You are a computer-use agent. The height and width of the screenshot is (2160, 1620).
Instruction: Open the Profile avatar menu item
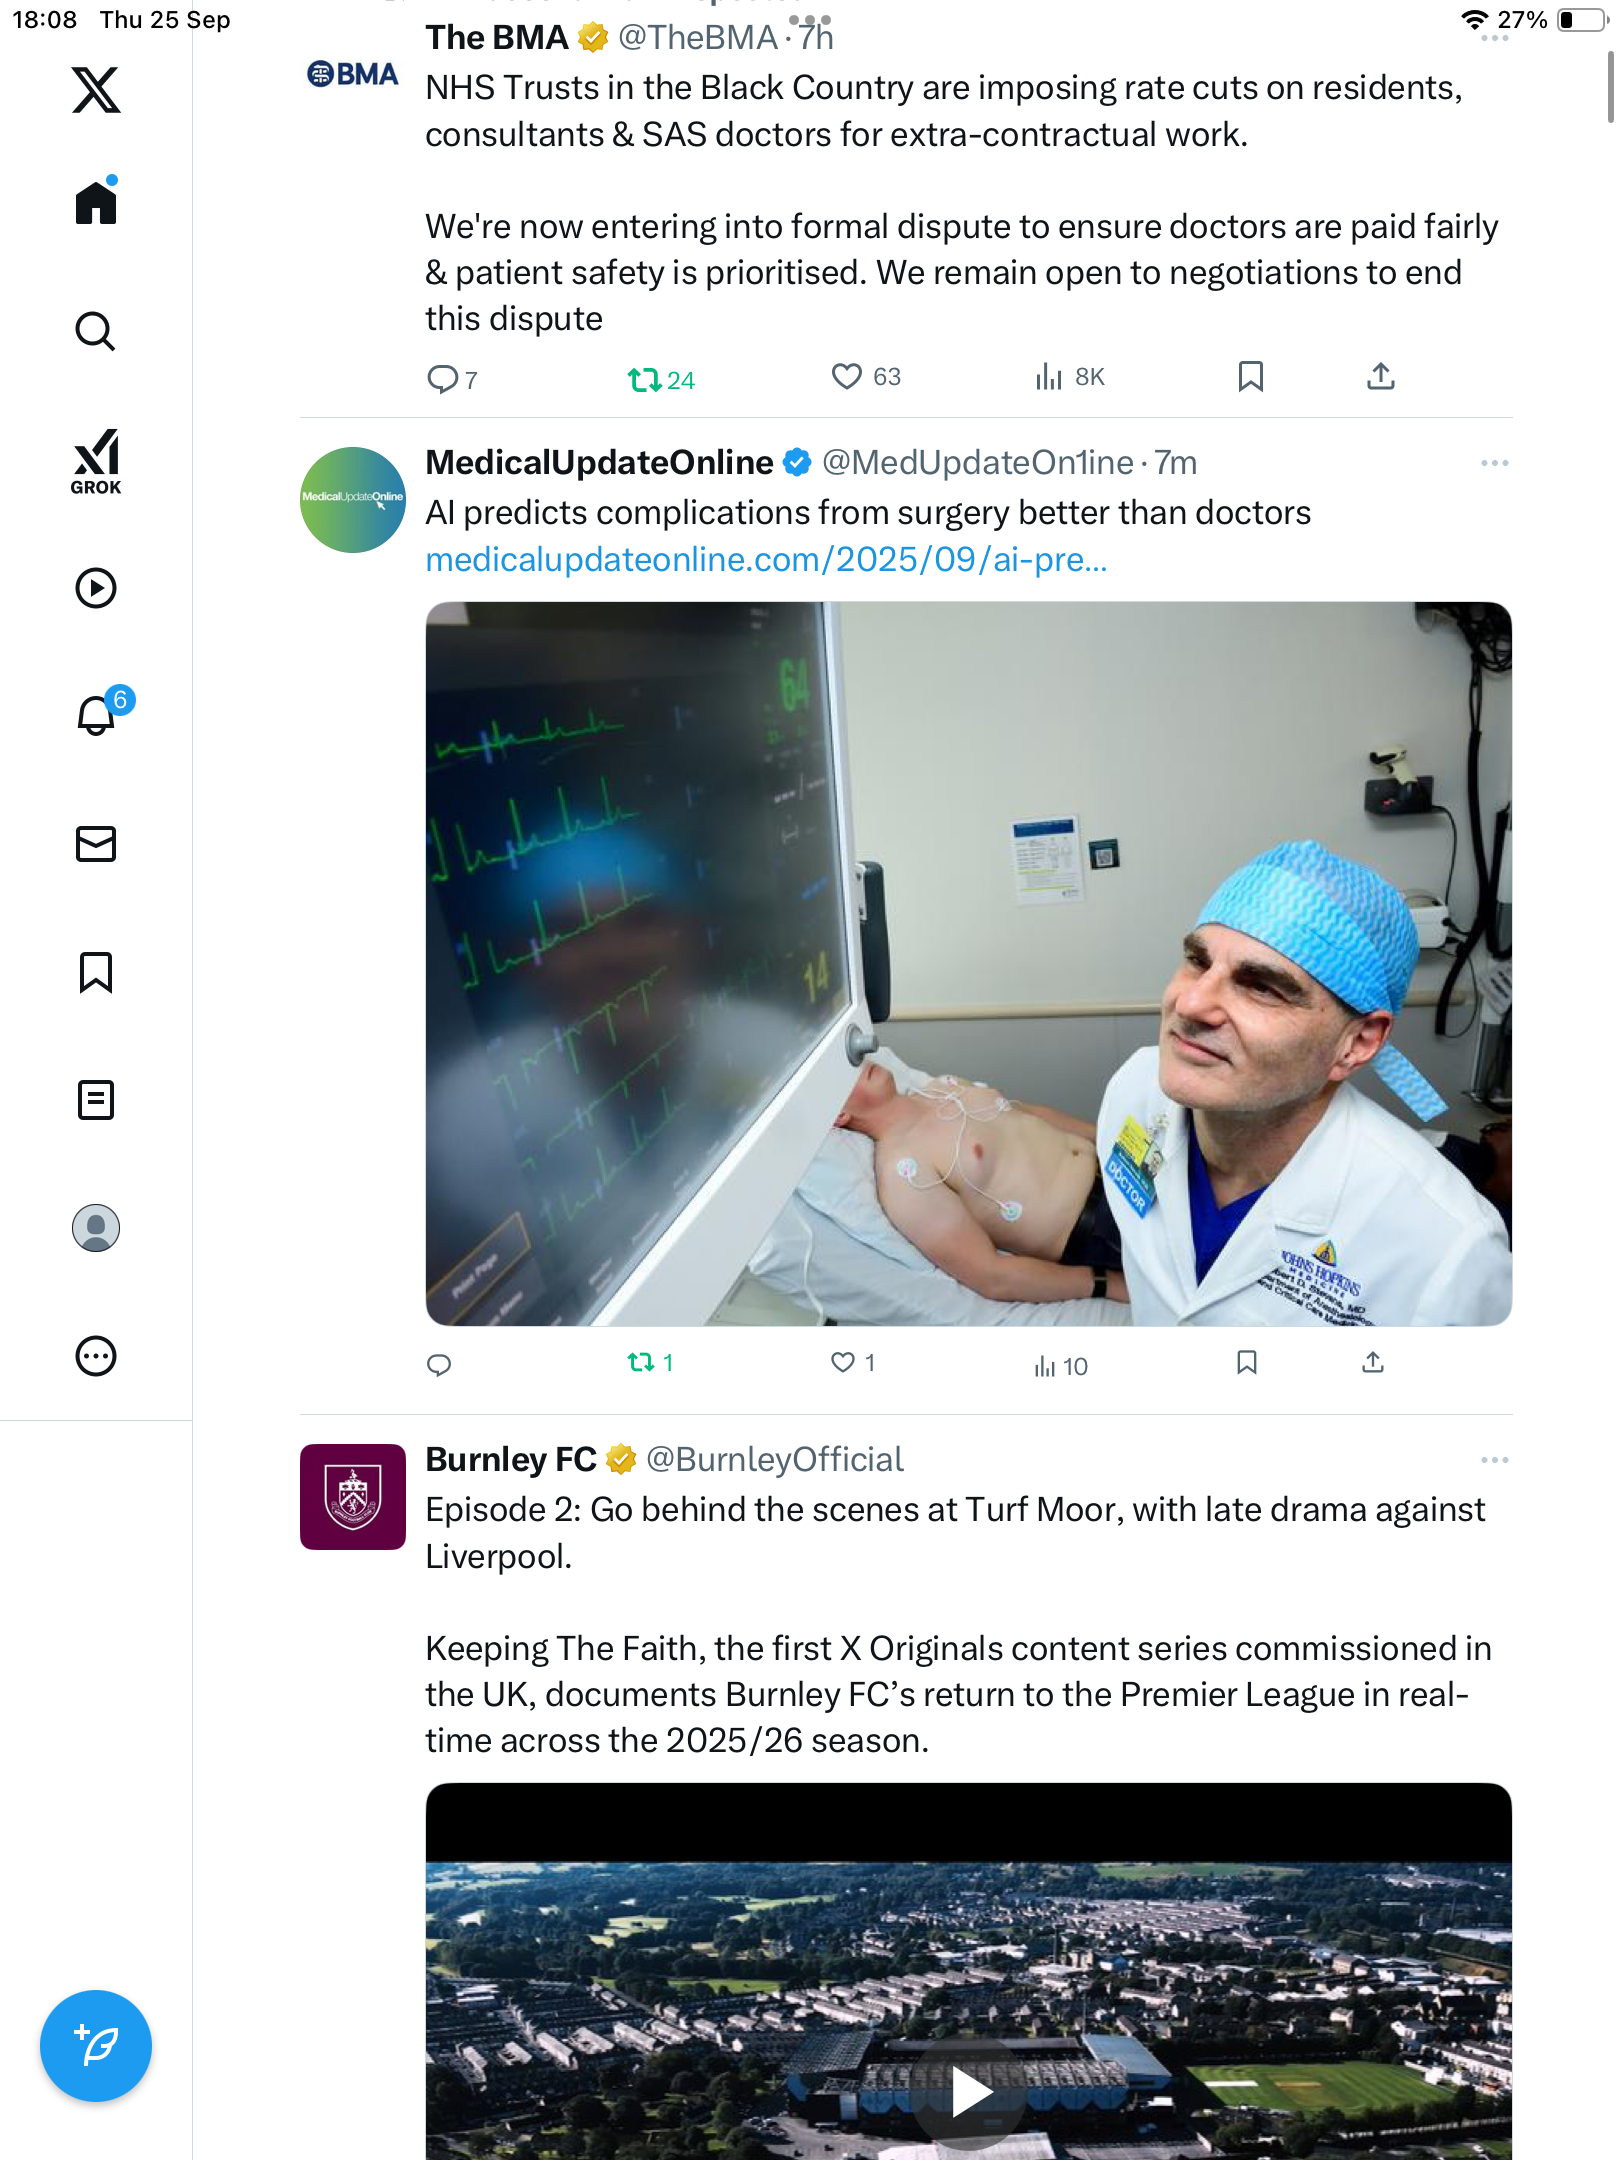pos(96,1228)
